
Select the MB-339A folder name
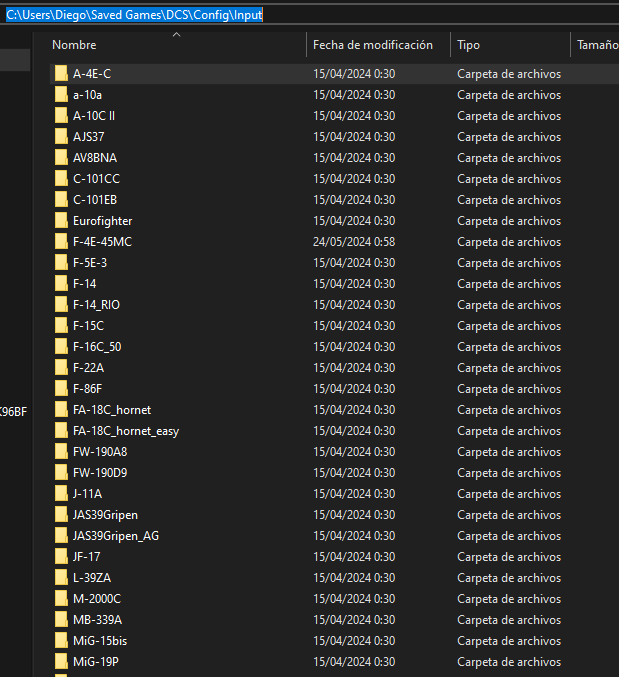pos(98,620)
